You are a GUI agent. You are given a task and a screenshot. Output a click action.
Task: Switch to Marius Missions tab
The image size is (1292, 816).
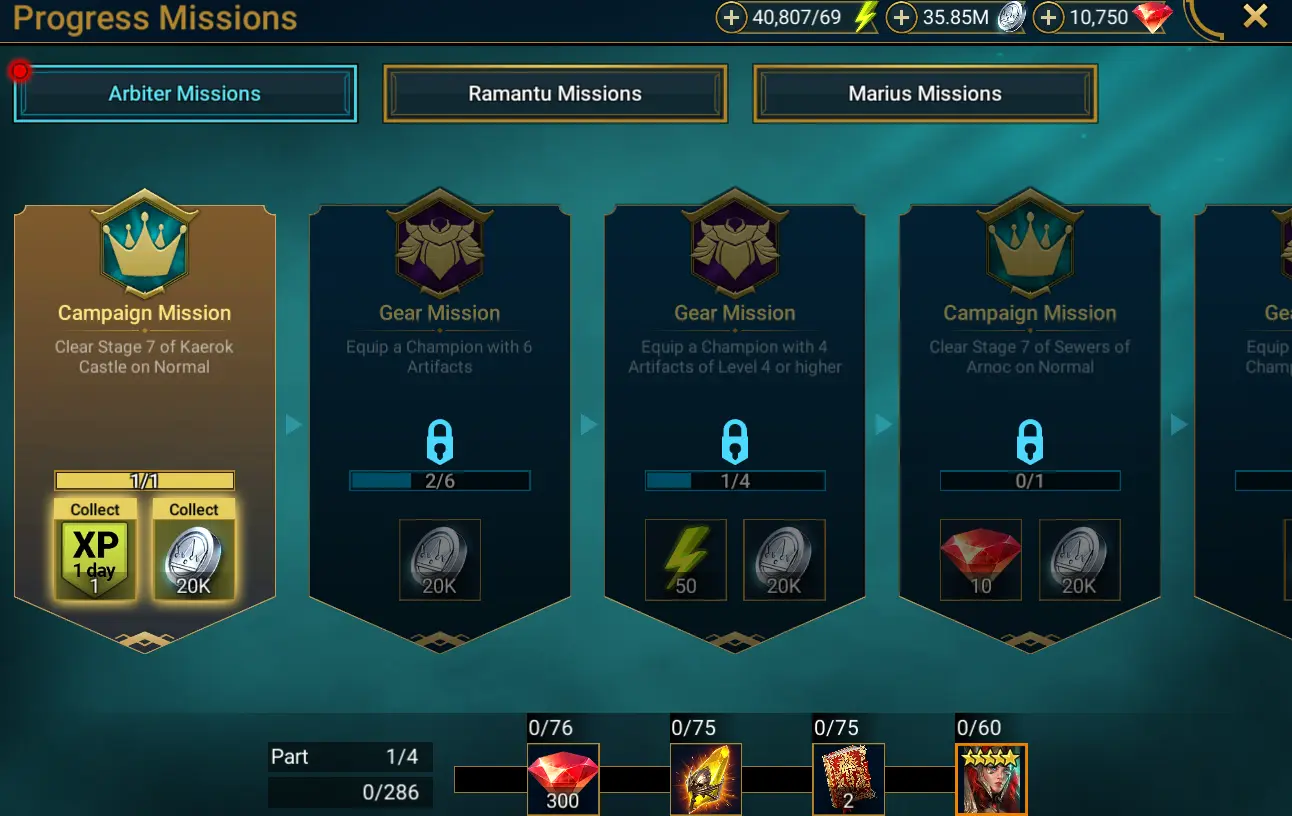click(925, 94)
